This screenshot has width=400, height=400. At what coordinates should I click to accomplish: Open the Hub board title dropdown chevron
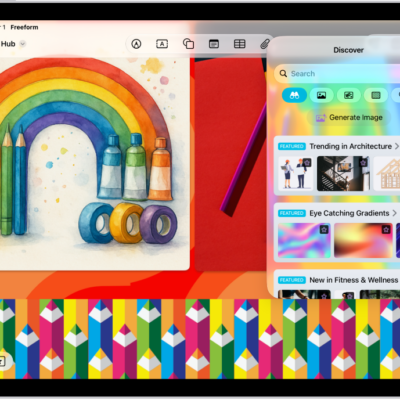click(x=23, y=44)
